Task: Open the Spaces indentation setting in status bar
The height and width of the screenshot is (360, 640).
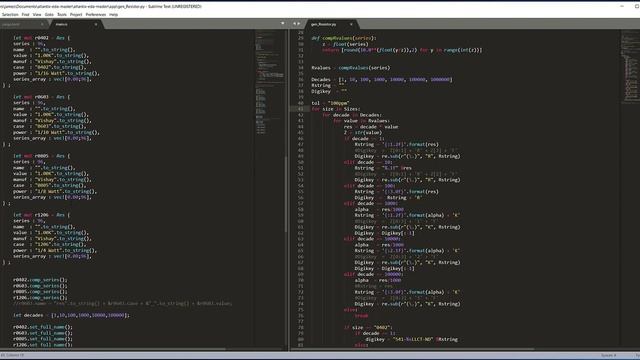Action: coord(608,356)
